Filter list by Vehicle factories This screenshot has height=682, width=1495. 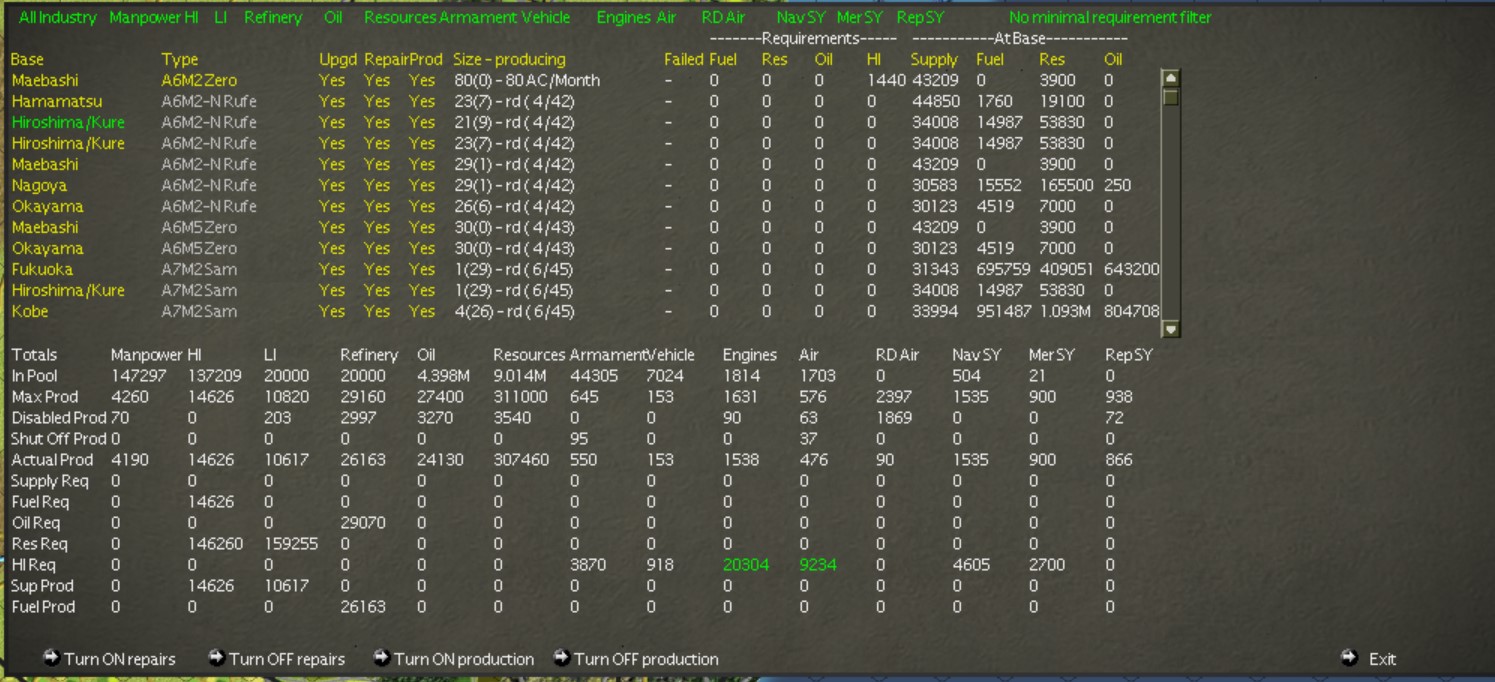(x=546, y=17)
